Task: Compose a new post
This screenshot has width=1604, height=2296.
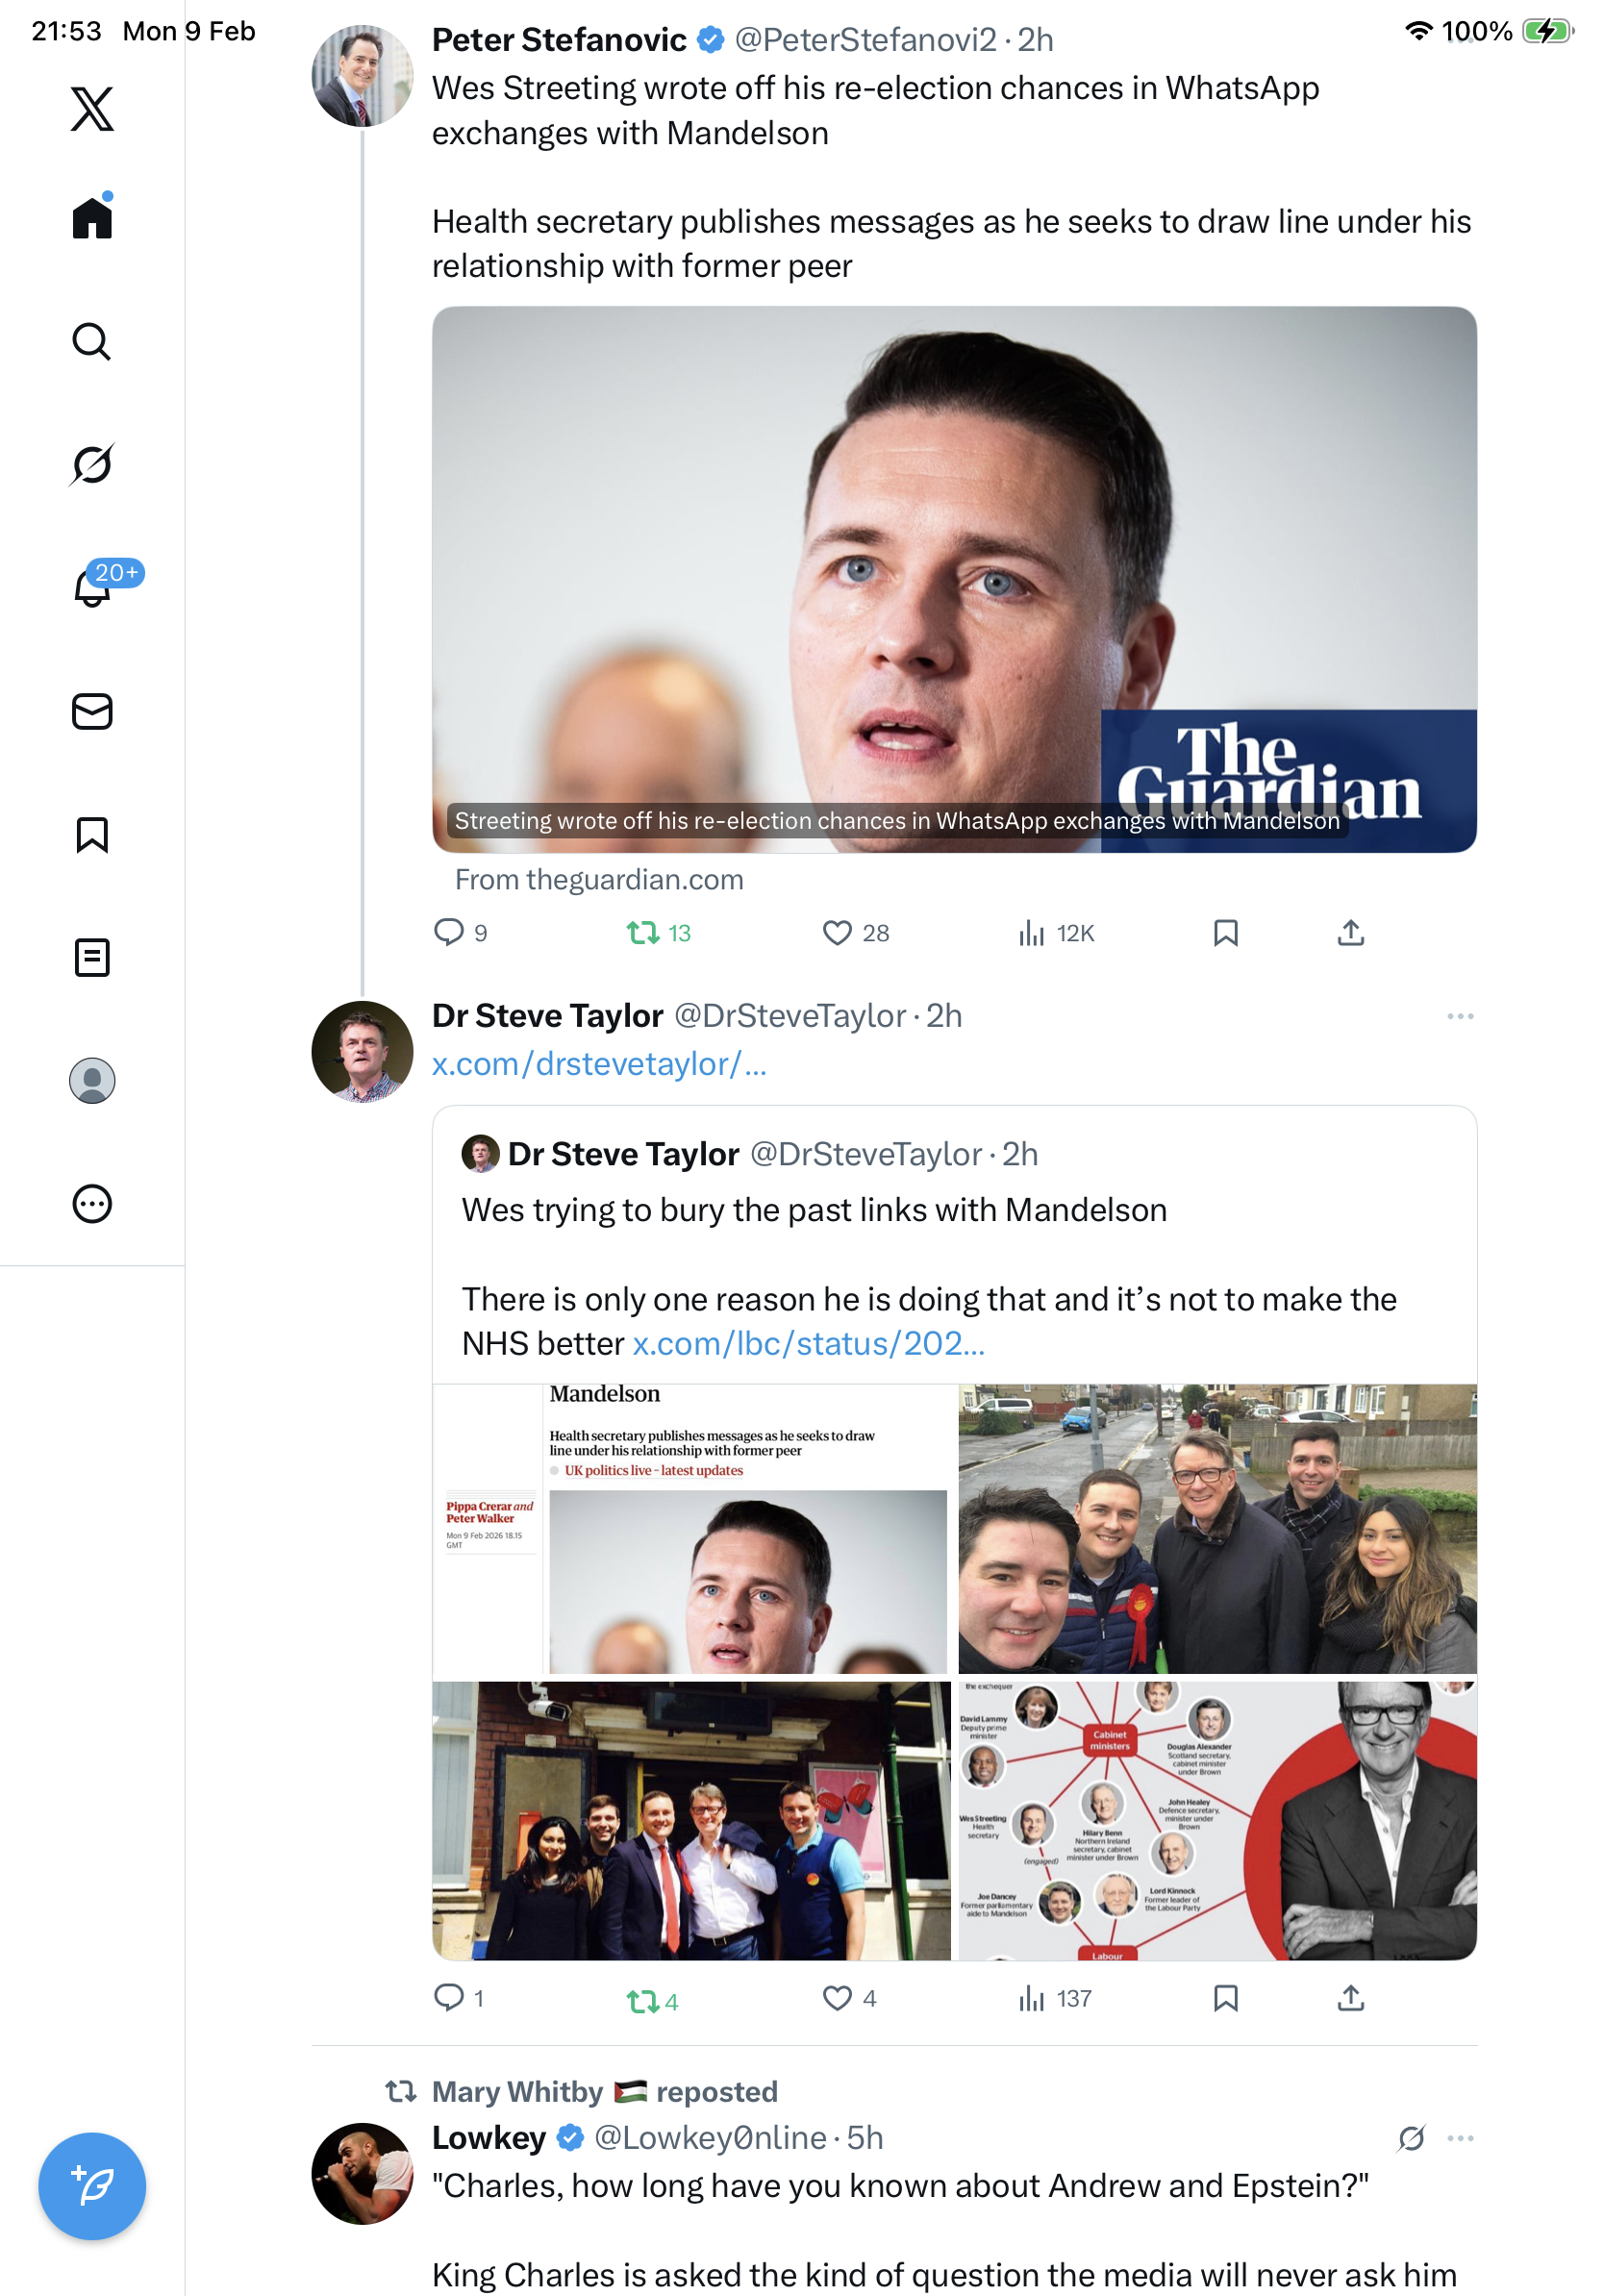Action: (x=92, y=2185)
